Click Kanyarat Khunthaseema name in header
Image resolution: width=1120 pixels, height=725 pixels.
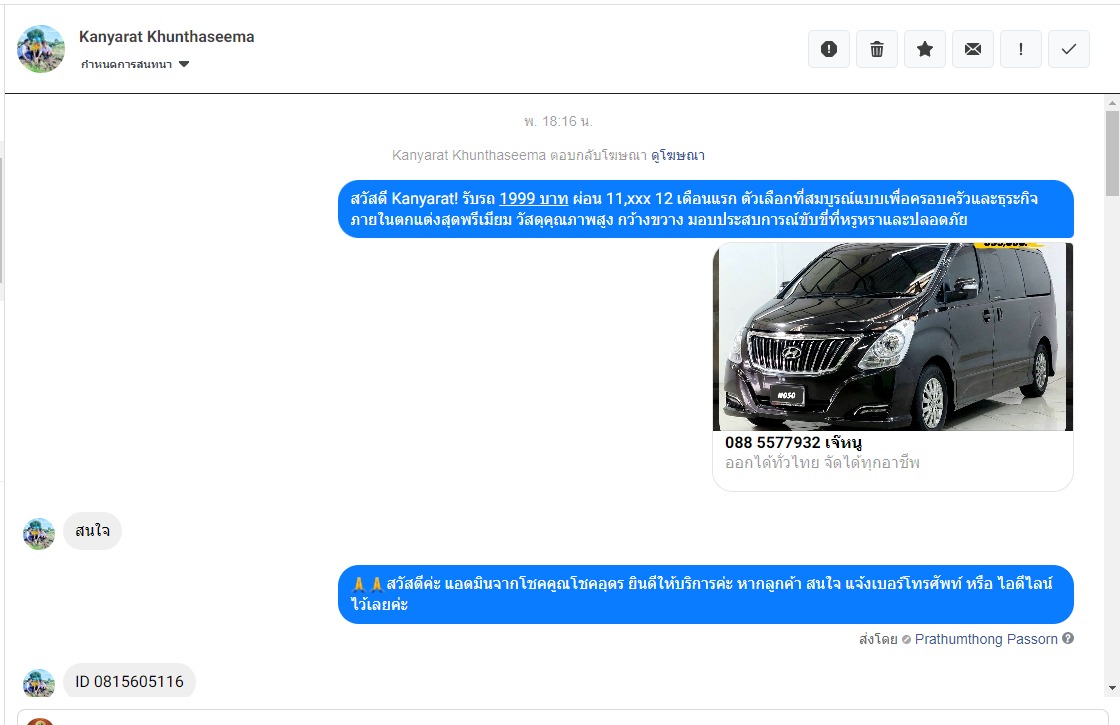tap(166, 36)
